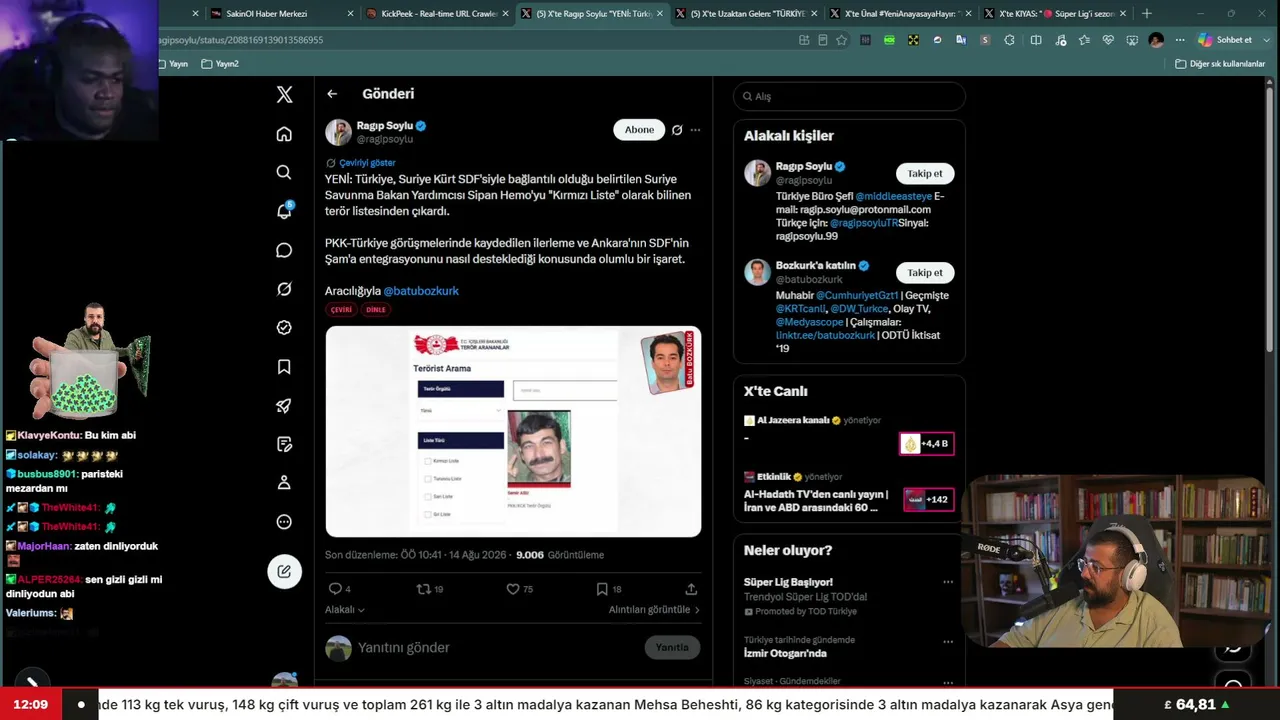Click the rocket icon in the sidebar
The image size is (1280, 720).
284,405
